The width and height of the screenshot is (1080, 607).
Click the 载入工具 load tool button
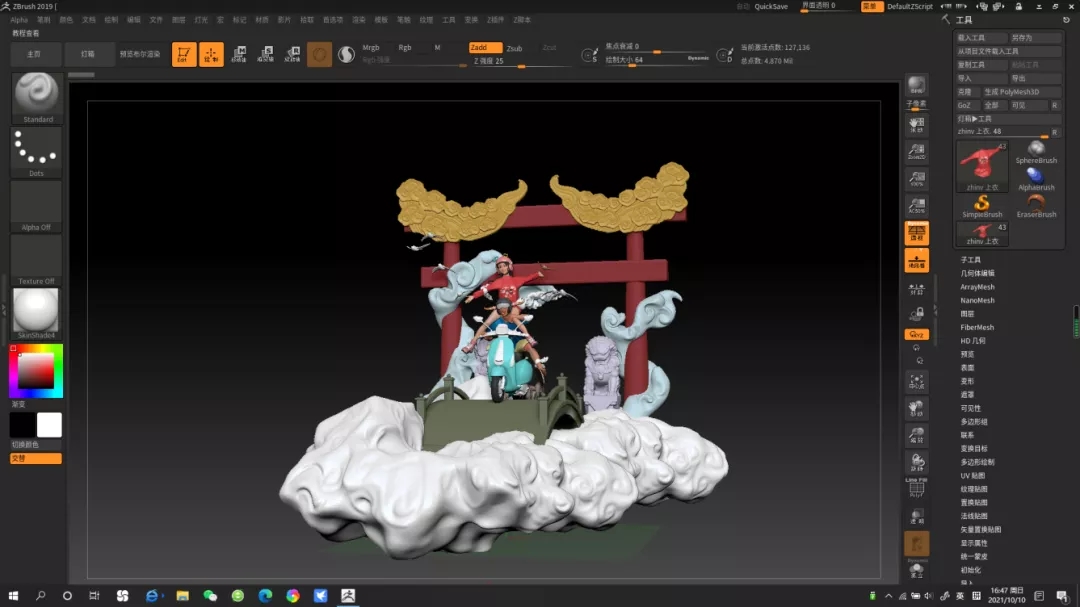click(x=980, y=38)
